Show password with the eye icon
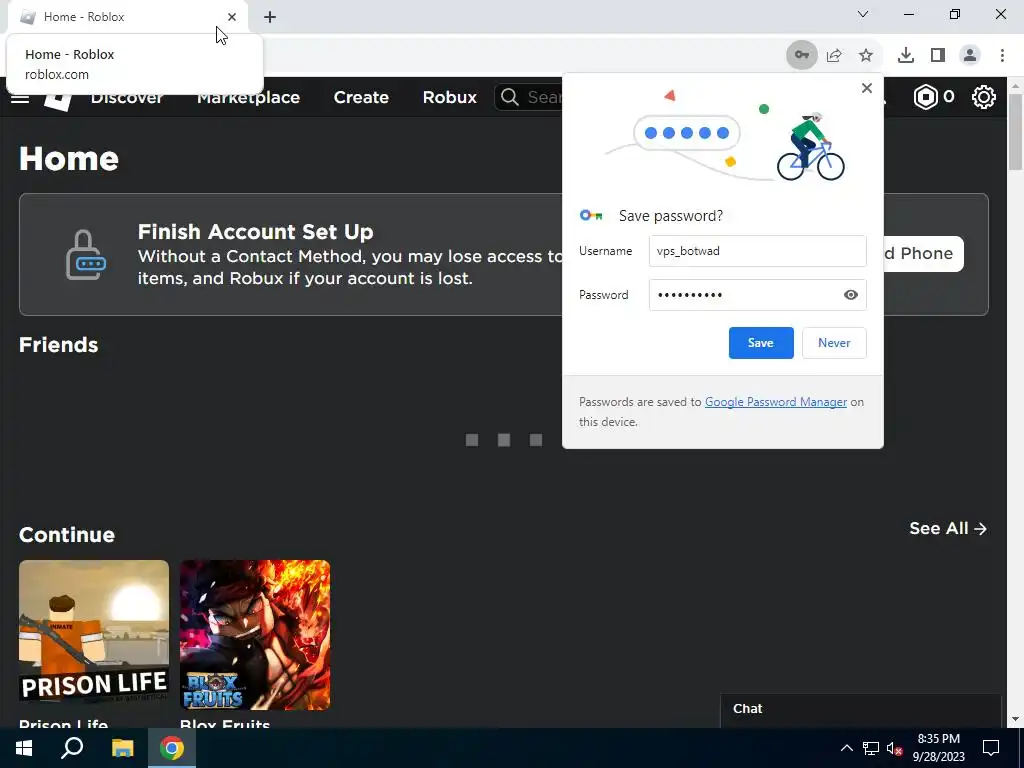 pyautogui.click(x=850, y=295)
